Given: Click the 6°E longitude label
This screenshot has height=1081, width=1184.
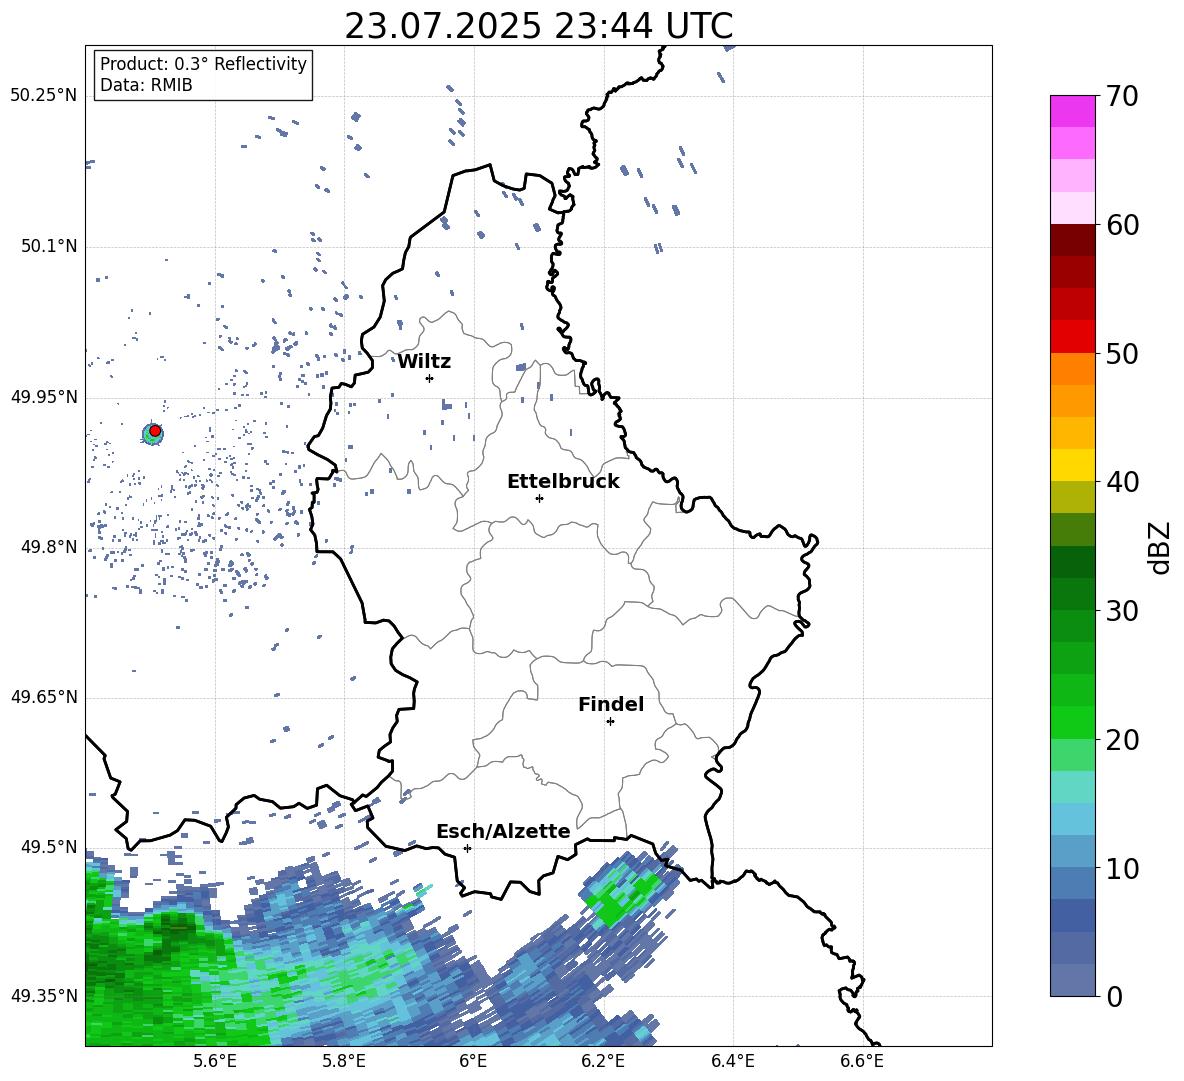Looking at the screenshot, I should pos(473,1061).
